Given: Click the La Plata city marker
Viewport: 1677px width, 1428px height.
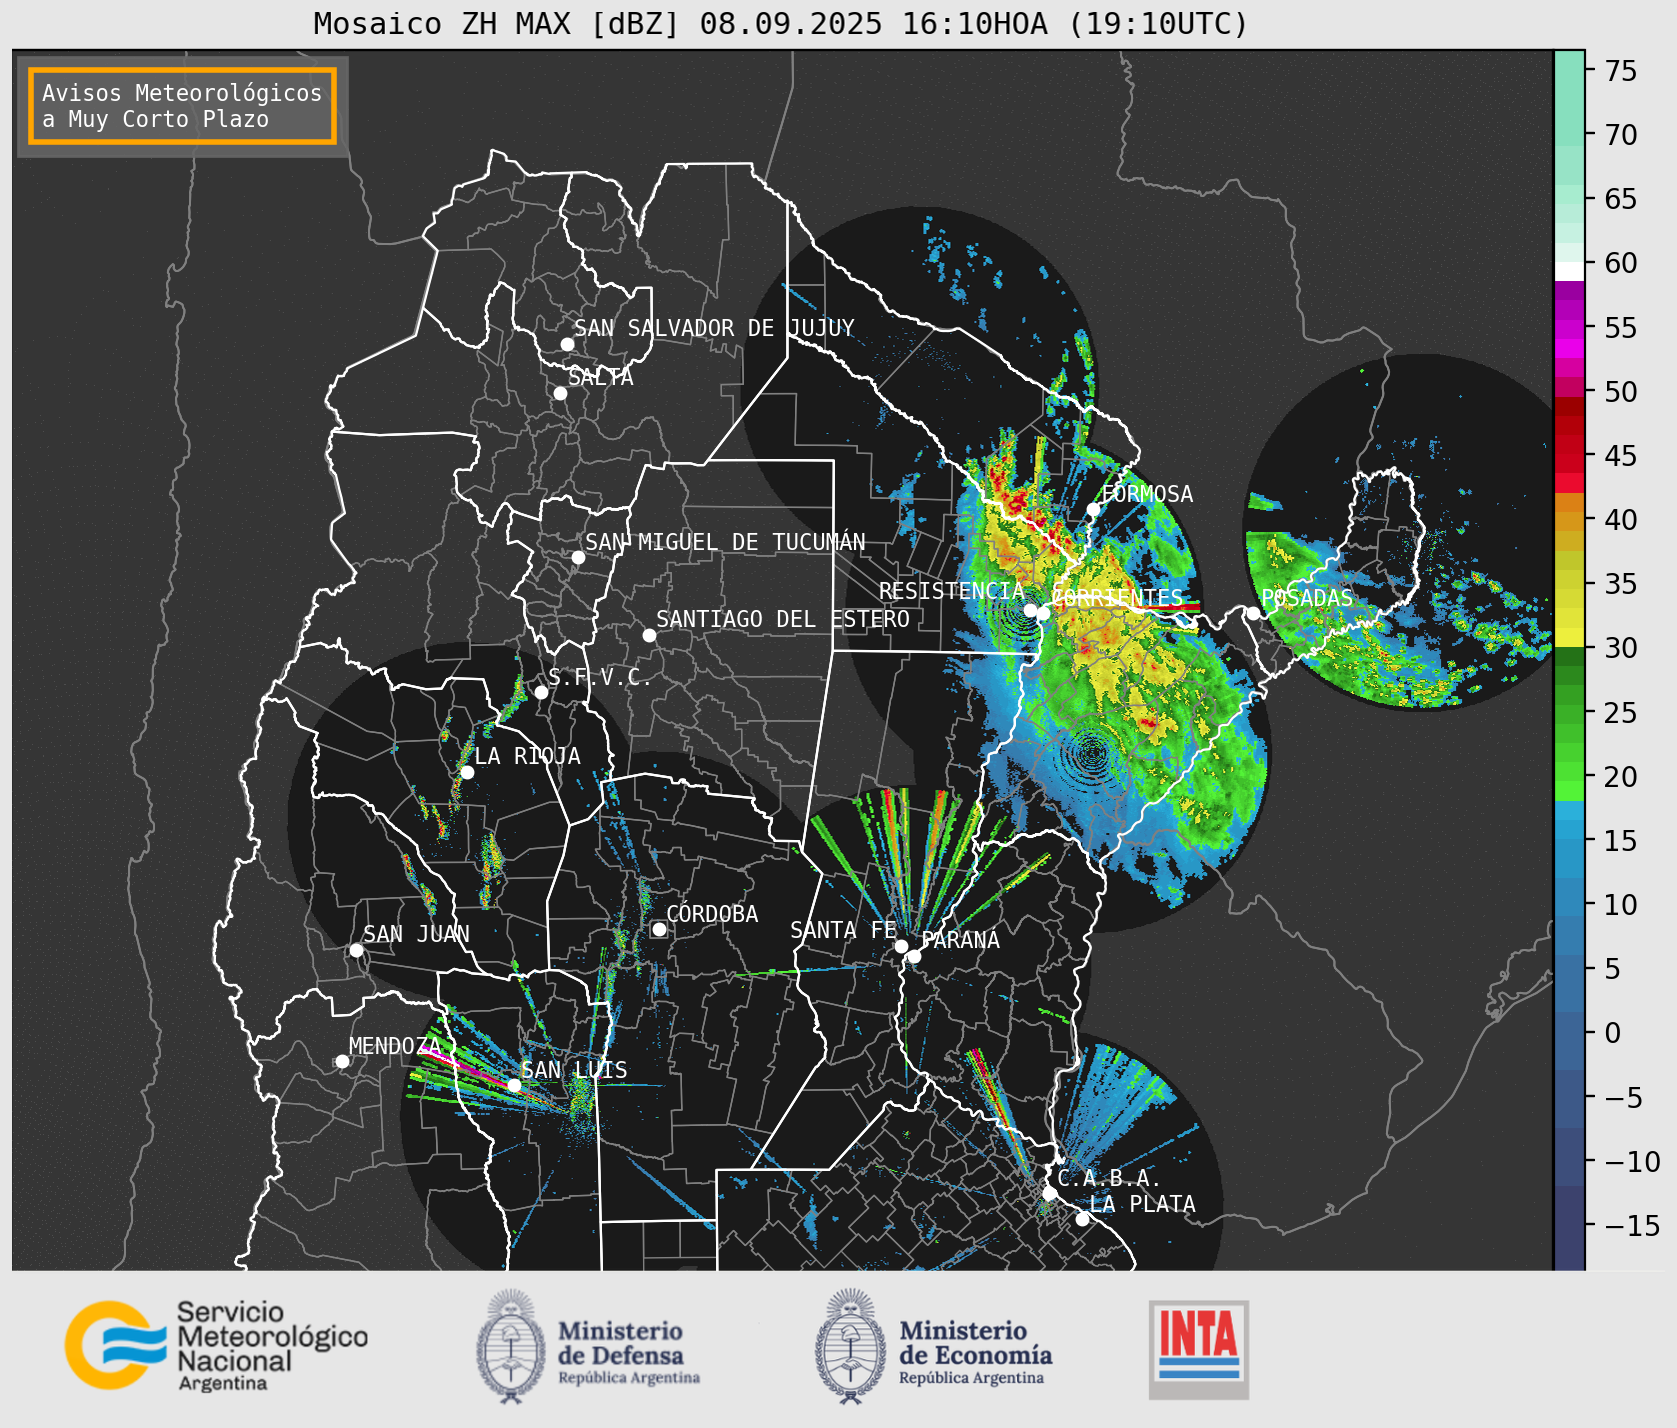Looking at the screenshot, I should click(1082, 1219).
